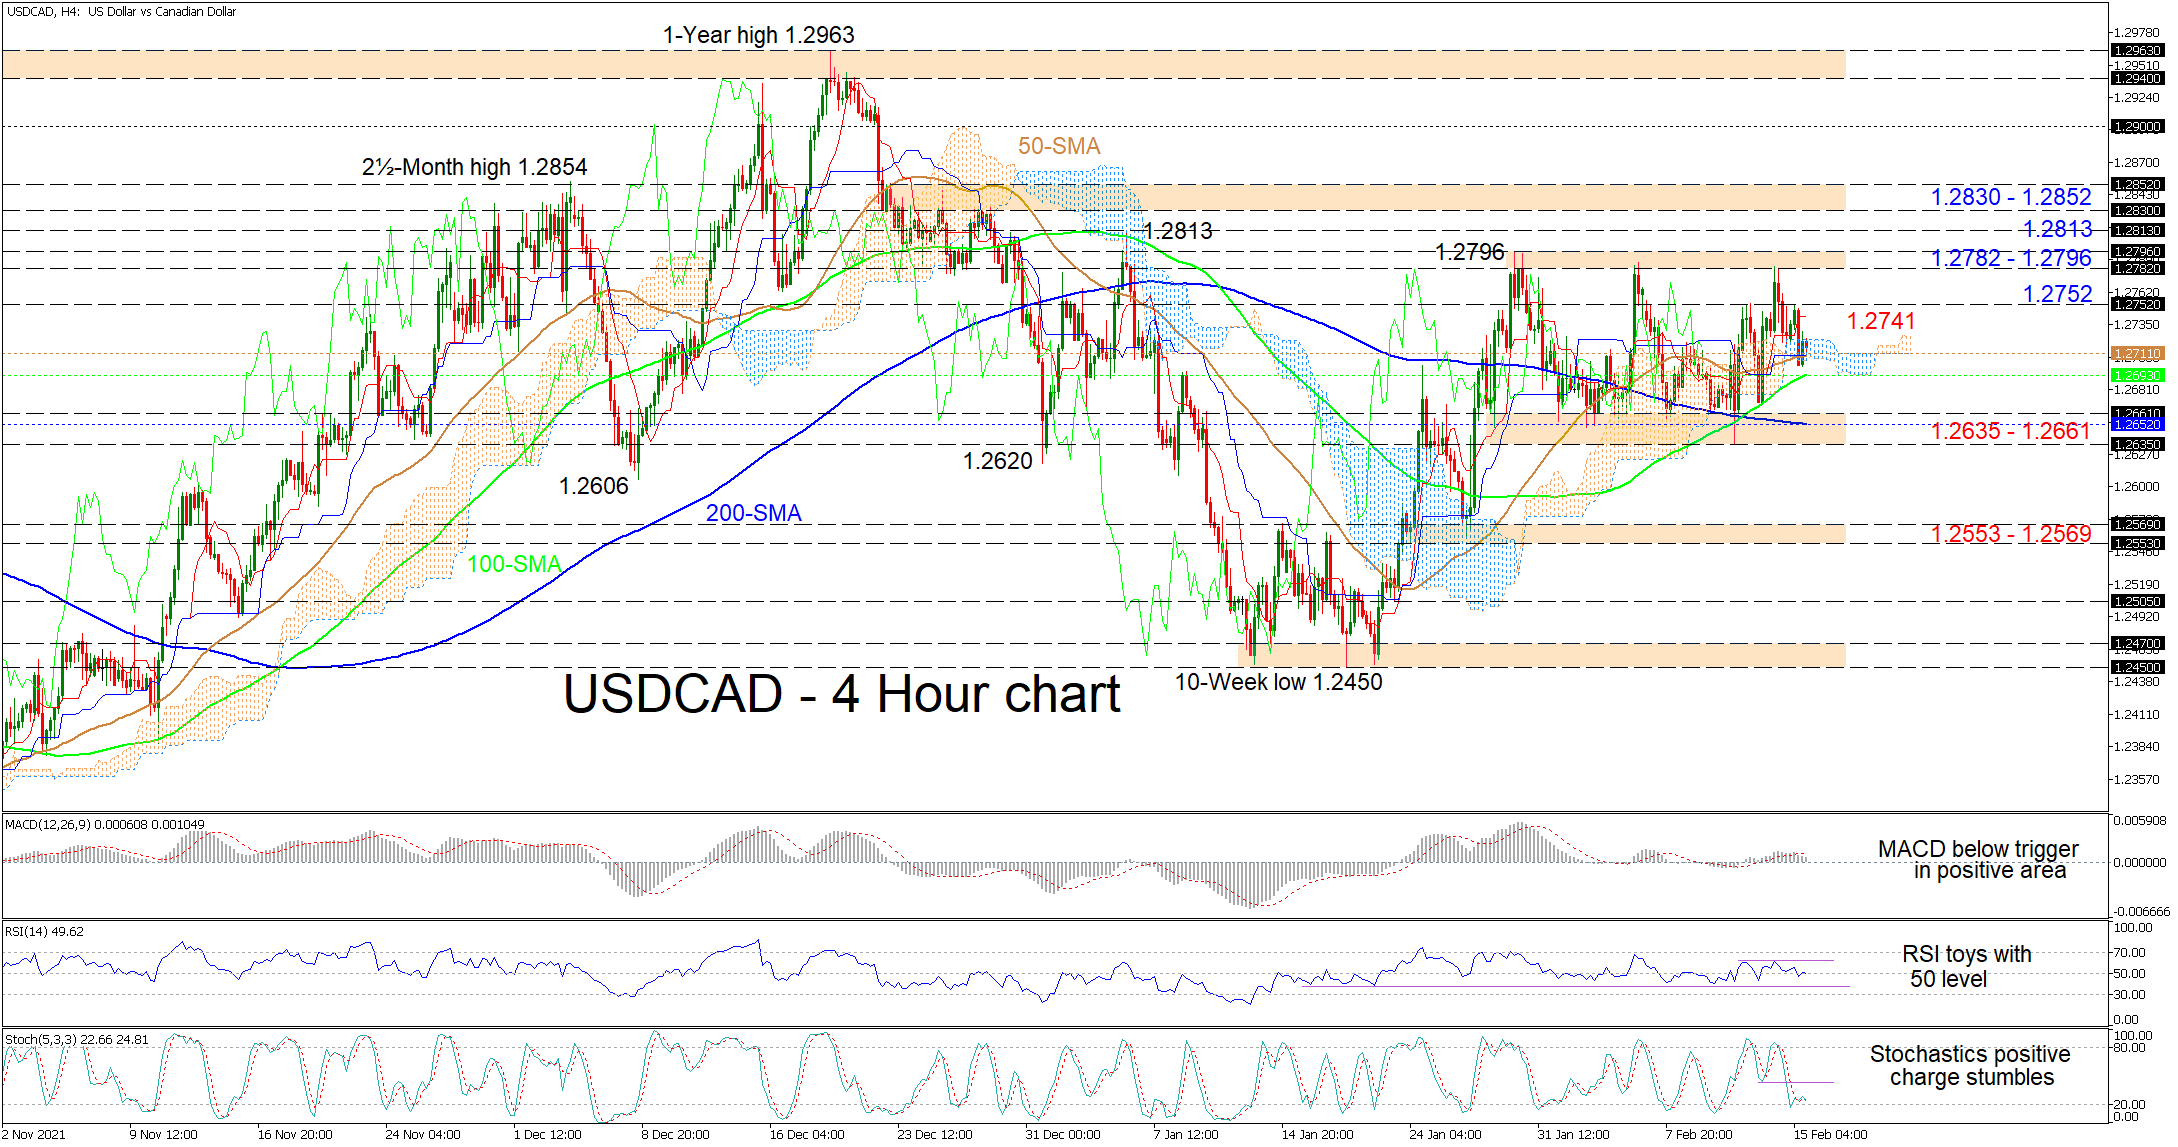Viewport: 2178px width, 1147px height.
Task: Click the 15 Feb 04:00 date marker
Action: pos(1829,1134)
